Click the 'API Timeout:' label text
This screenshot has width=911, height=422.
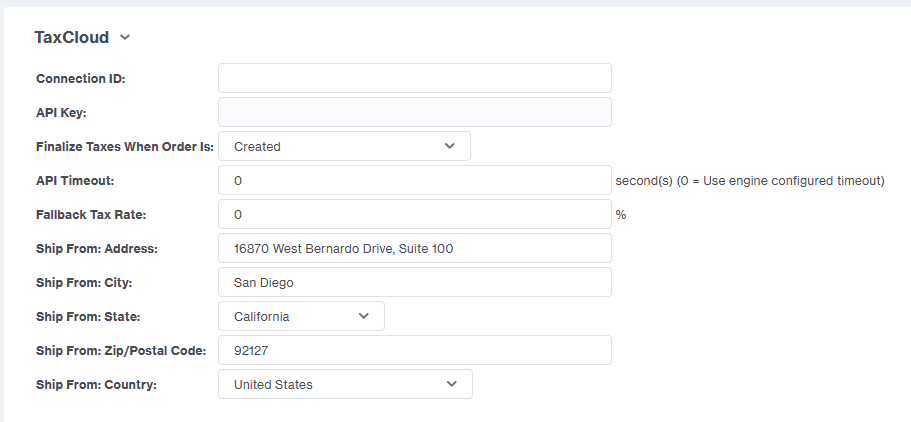(x=75, y=181)
